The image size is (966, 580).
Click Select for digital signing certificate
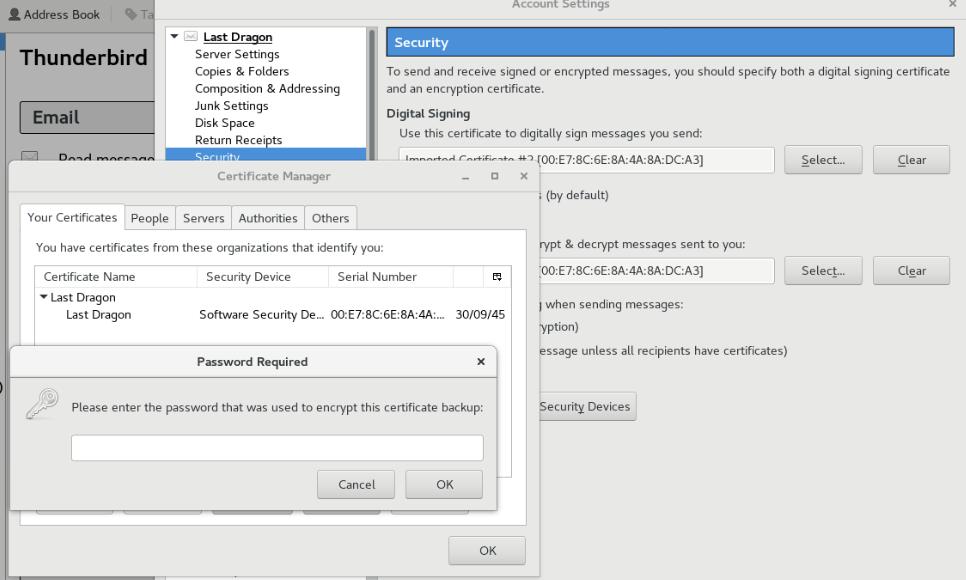pyautogui.click(x=822, y=160)
